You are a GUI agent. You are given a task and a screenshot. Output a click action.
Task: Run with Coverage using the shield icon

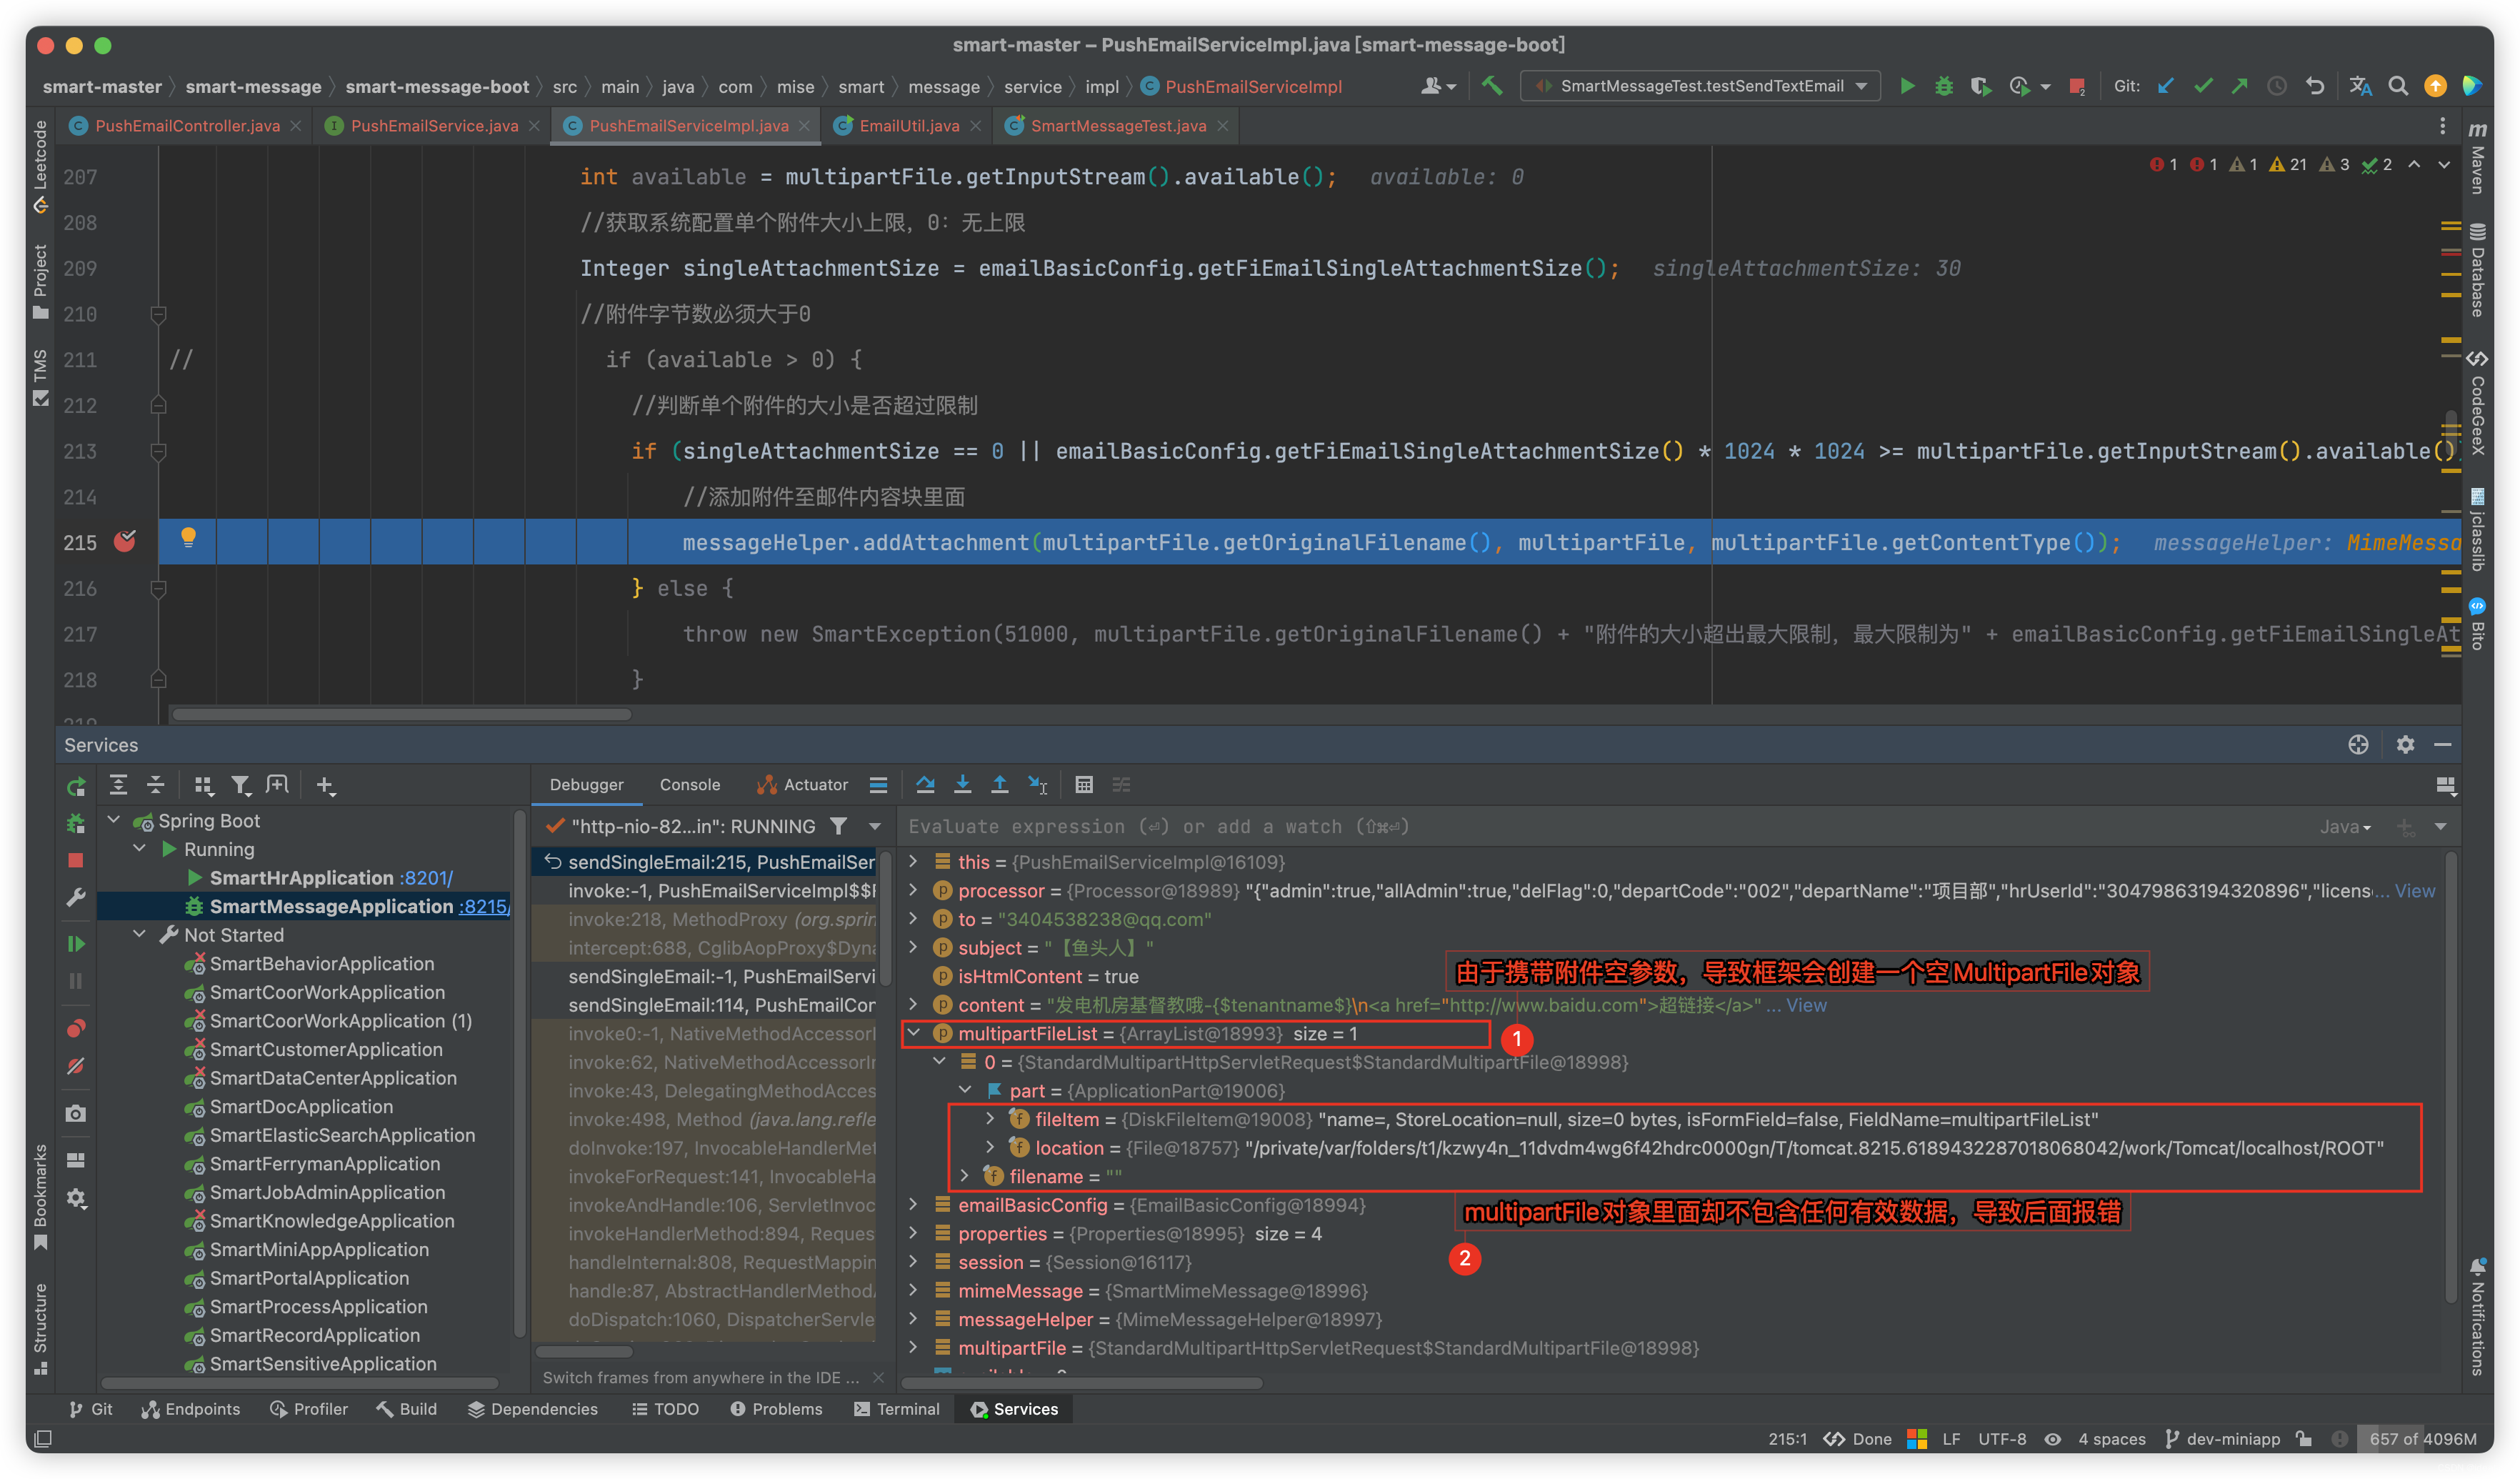(x=1981, y=86)
